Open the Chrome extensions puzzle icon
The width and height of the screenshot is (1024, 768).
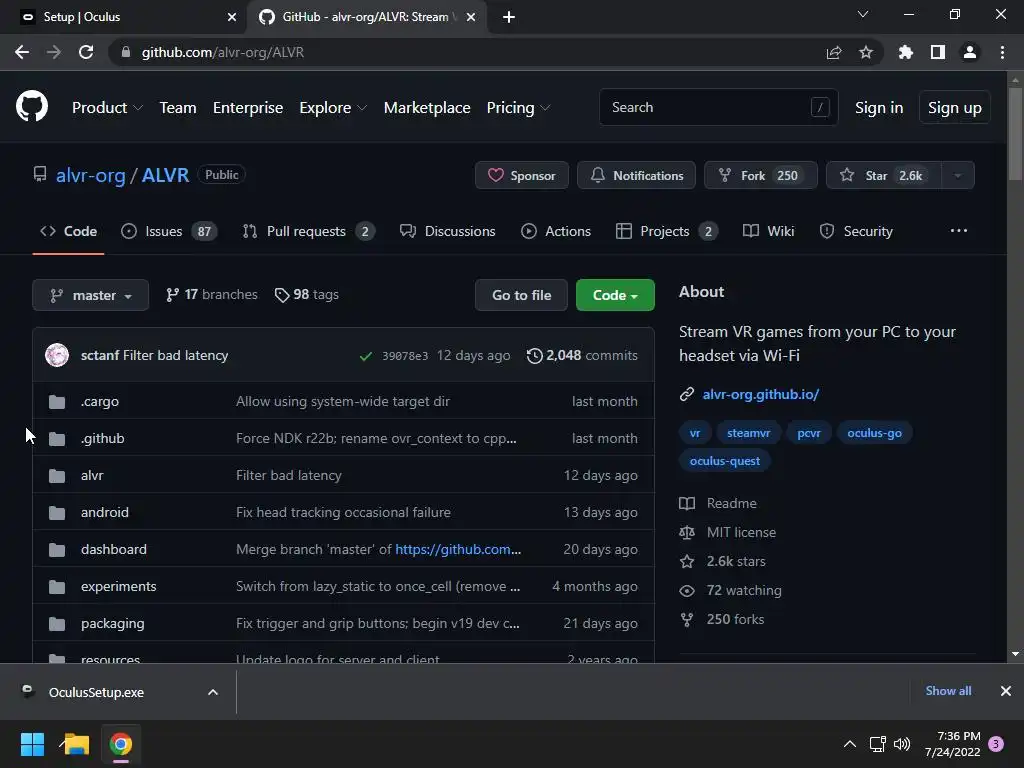point(905,52)
